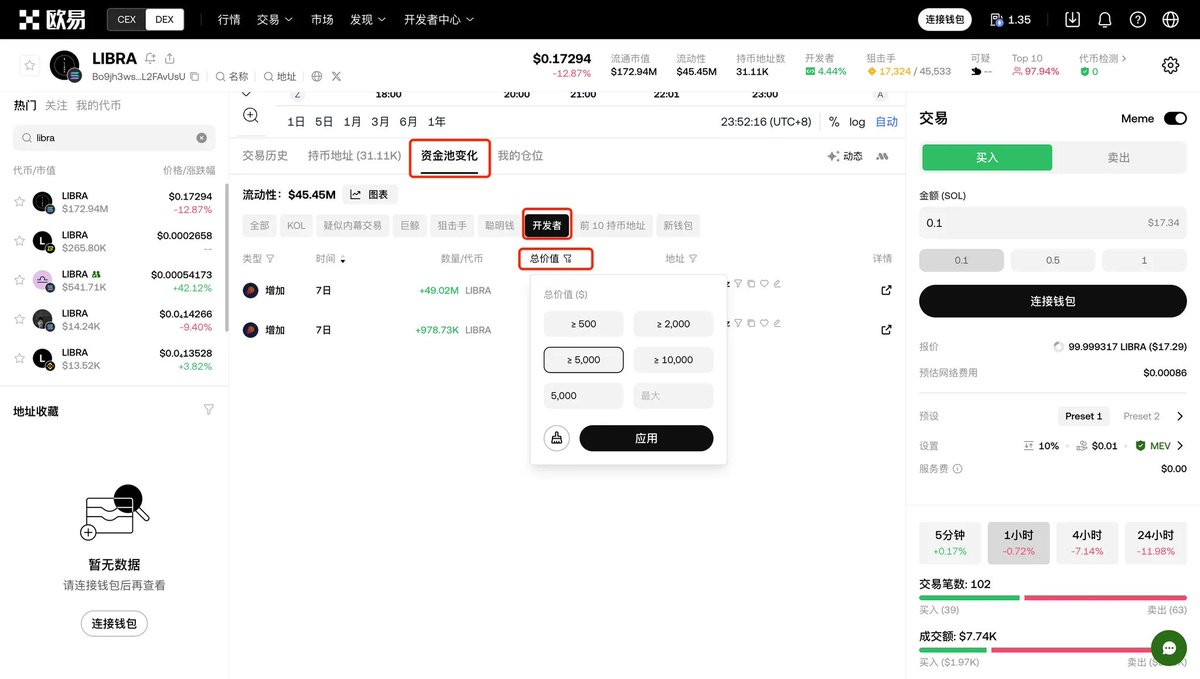The height and width of the screenshot is (679, 1200).
Task: Switch to the 我的仓位 tab
Action: 520,156
